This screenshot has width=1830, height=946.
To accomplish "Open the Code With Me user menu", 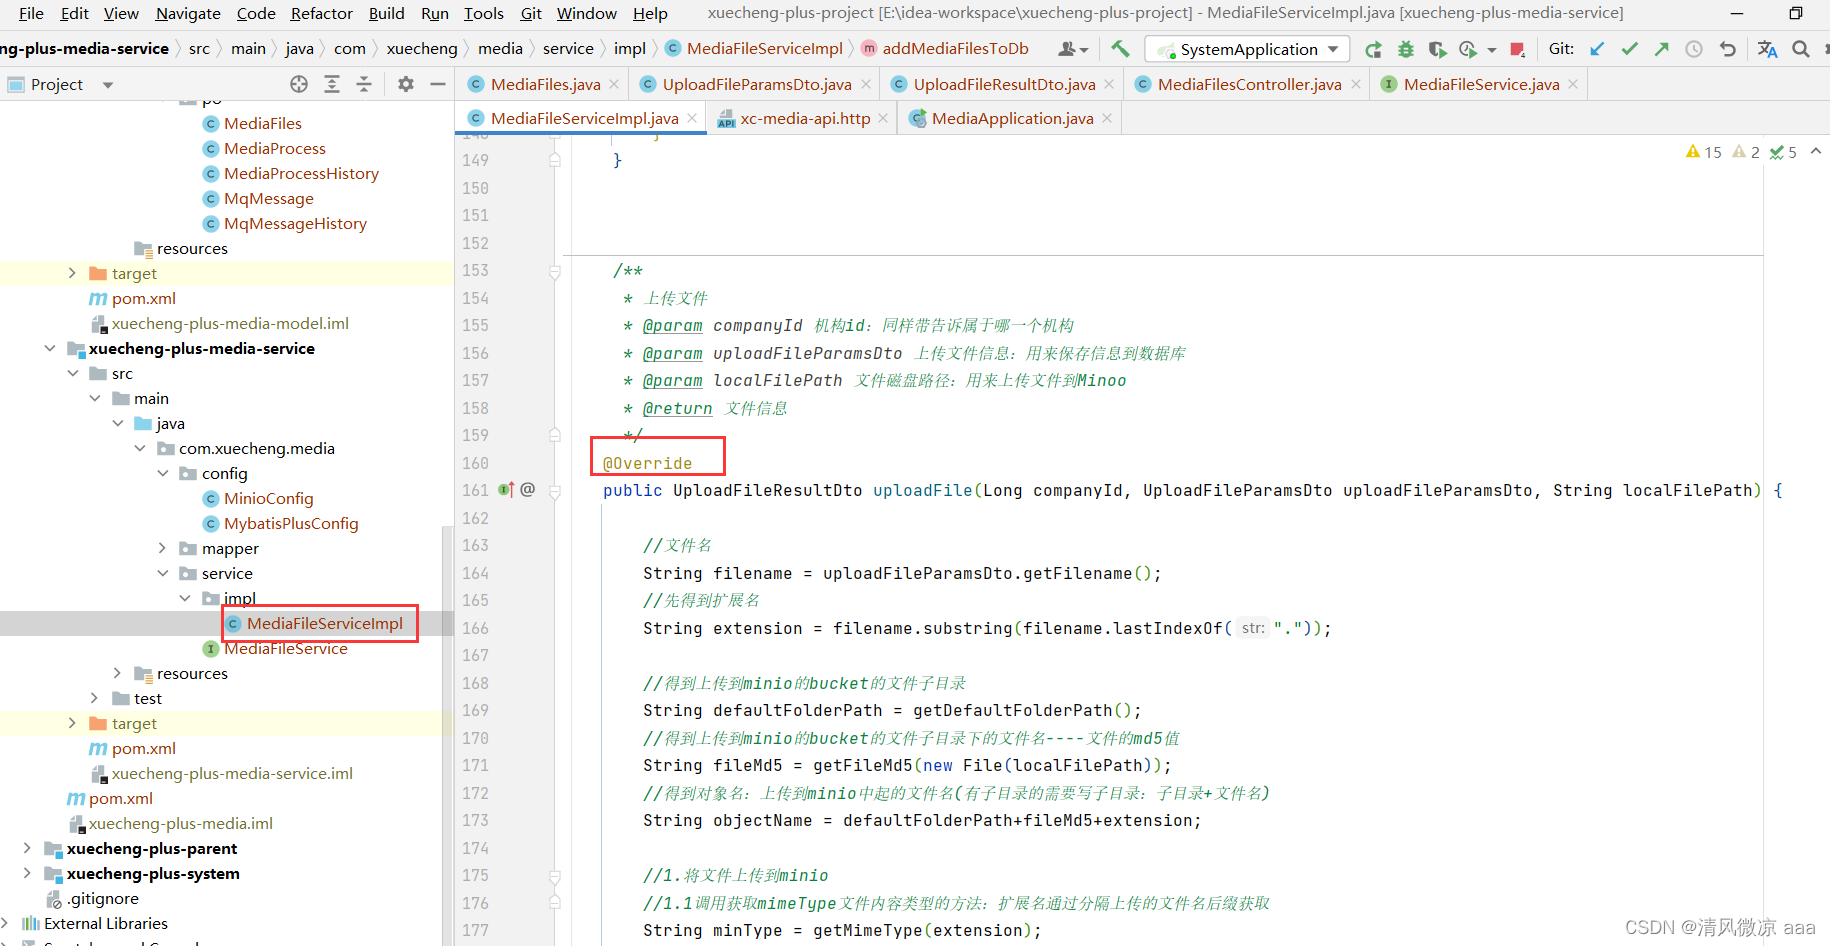I will tap(1073, 49).
